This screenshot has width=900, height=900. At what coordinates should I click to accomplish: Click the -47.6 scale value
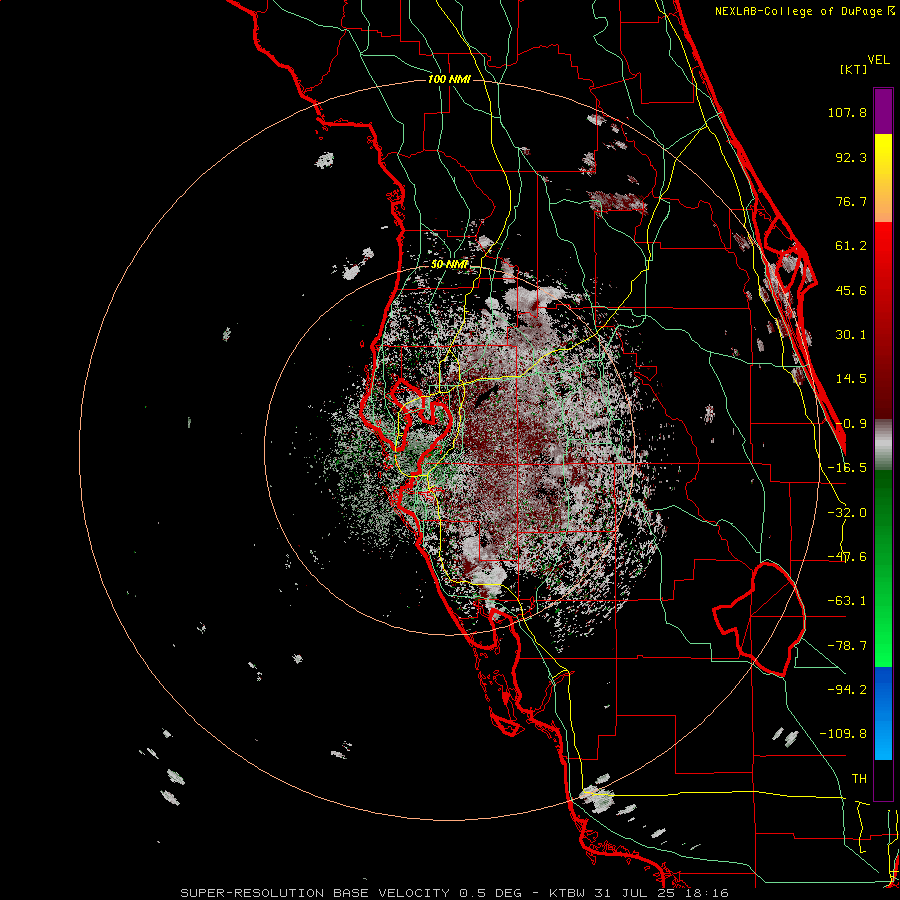pos(847,557)
